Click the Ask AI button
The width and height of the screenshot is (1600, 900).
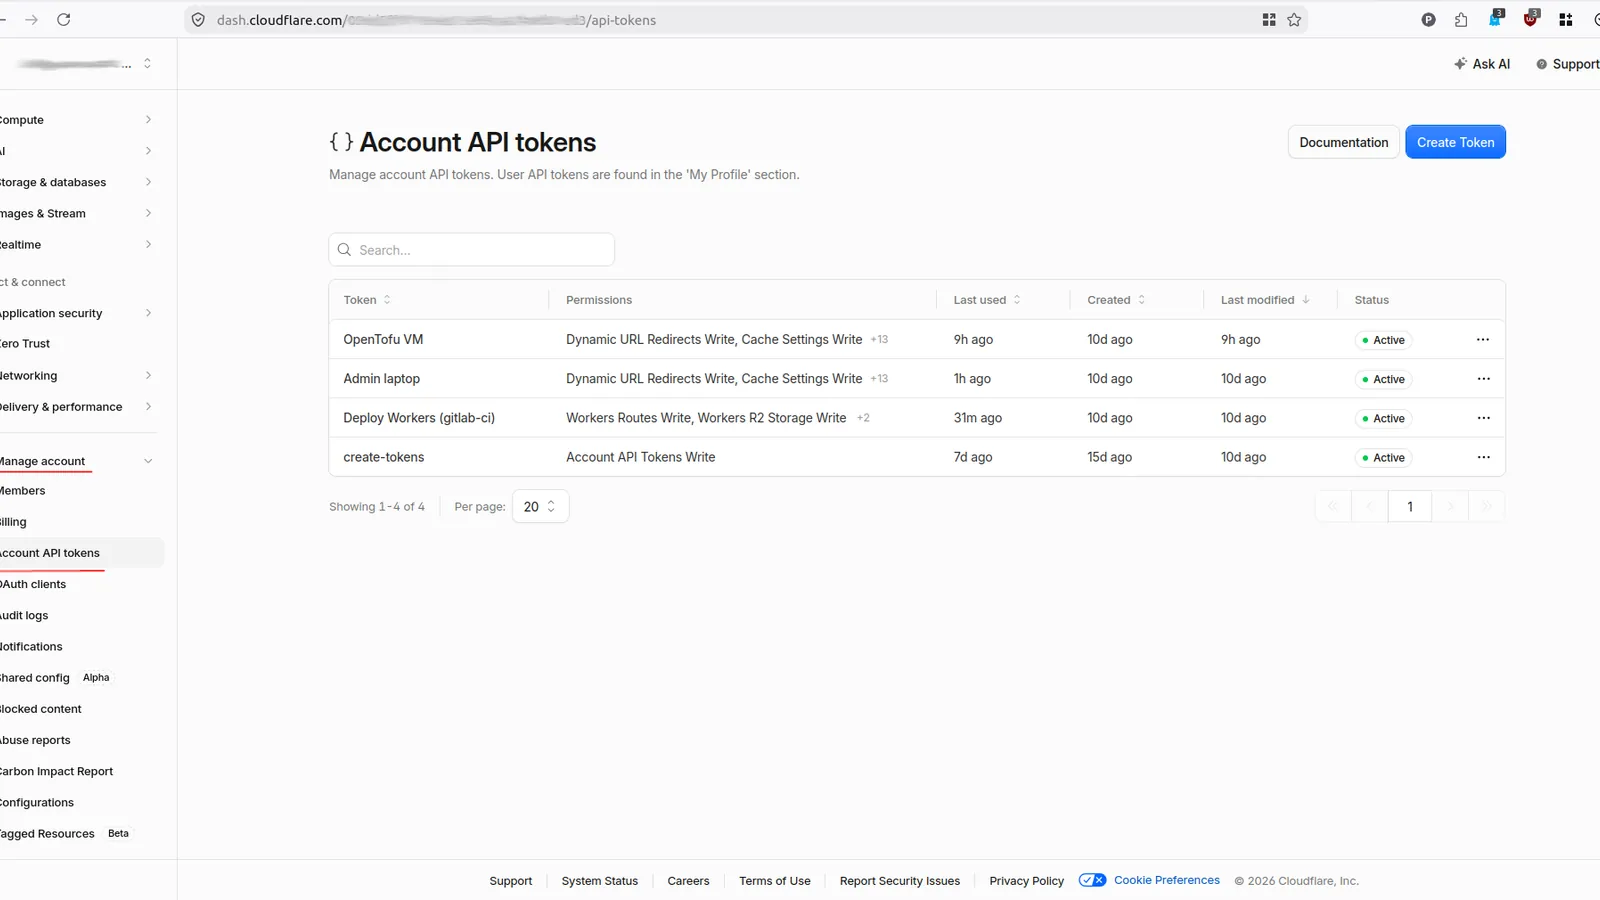point(1482,64)
